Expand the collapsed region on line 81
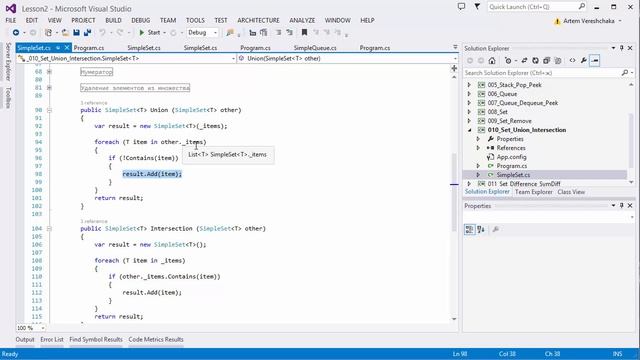 pos(49,88)
